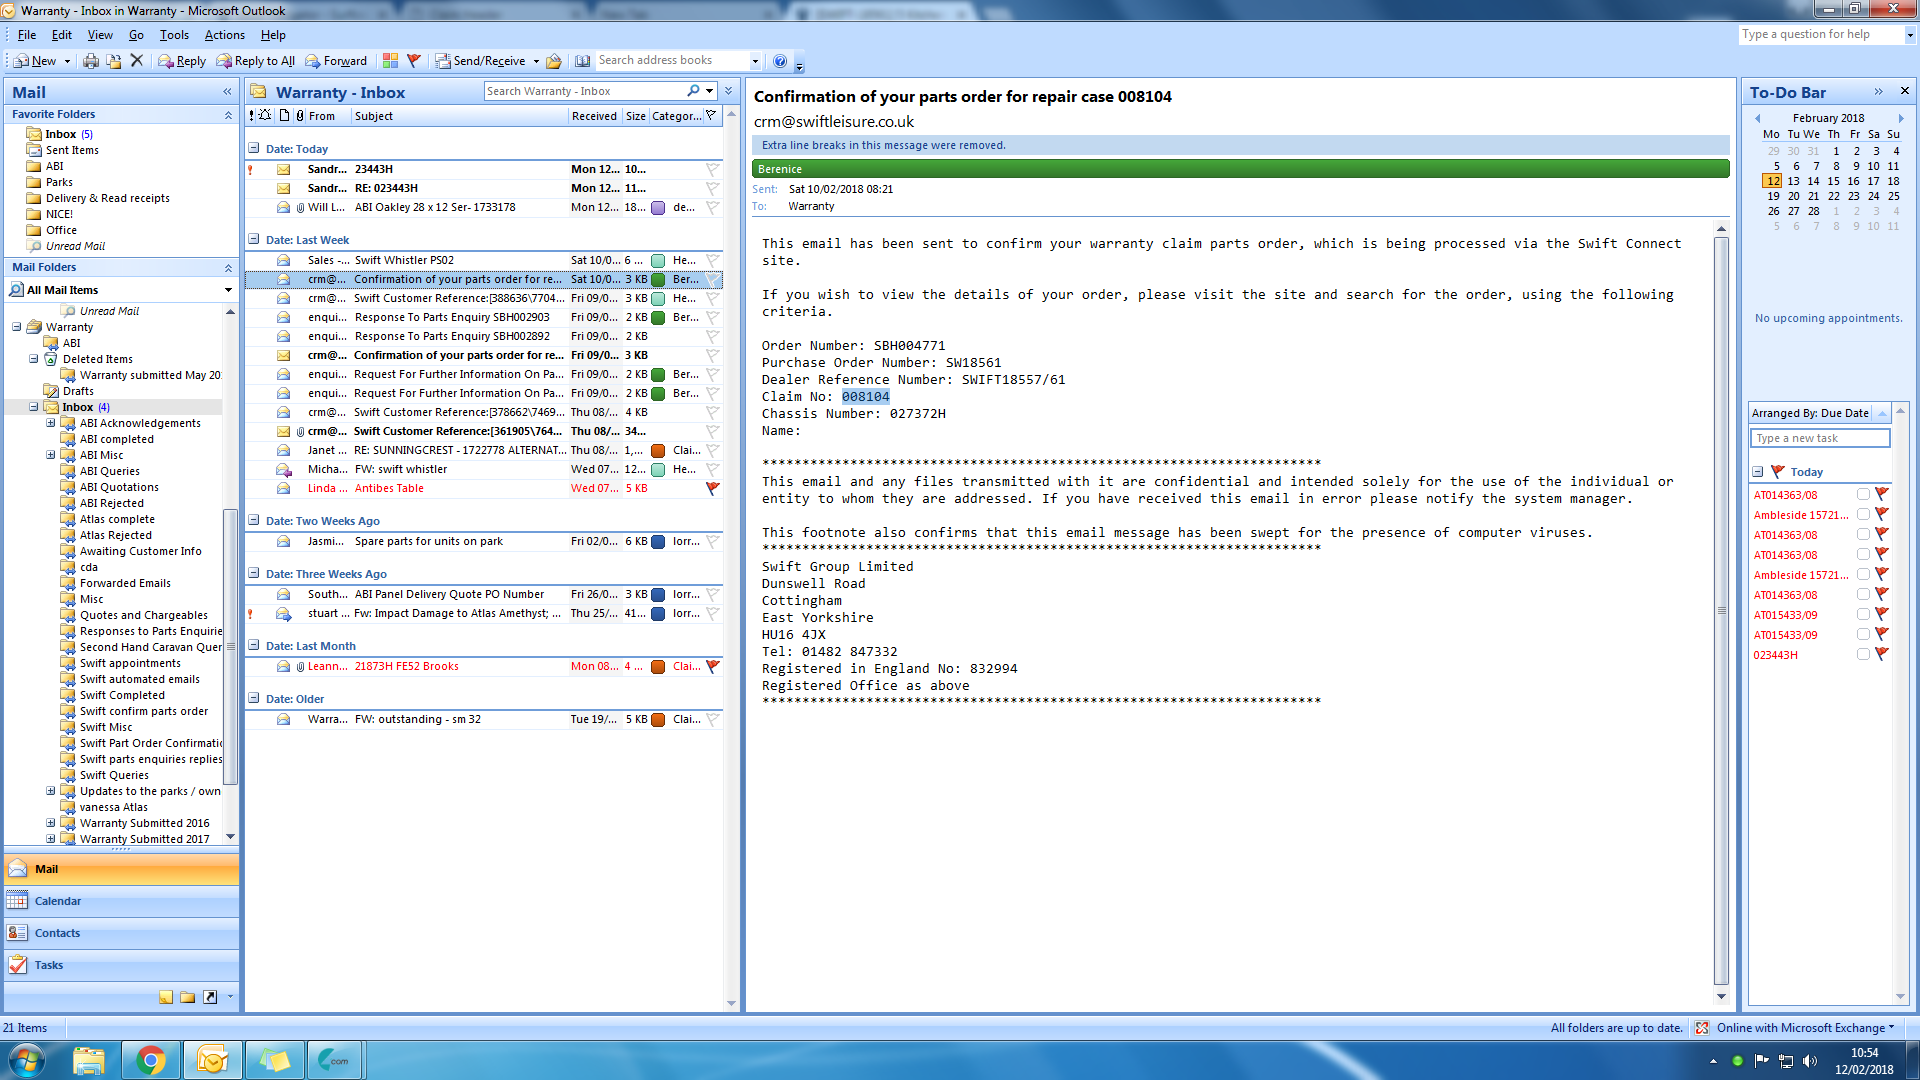Expand the ABI Acknowledgements folder
The image size is (1920, 1080).
[x=51, y=423]
